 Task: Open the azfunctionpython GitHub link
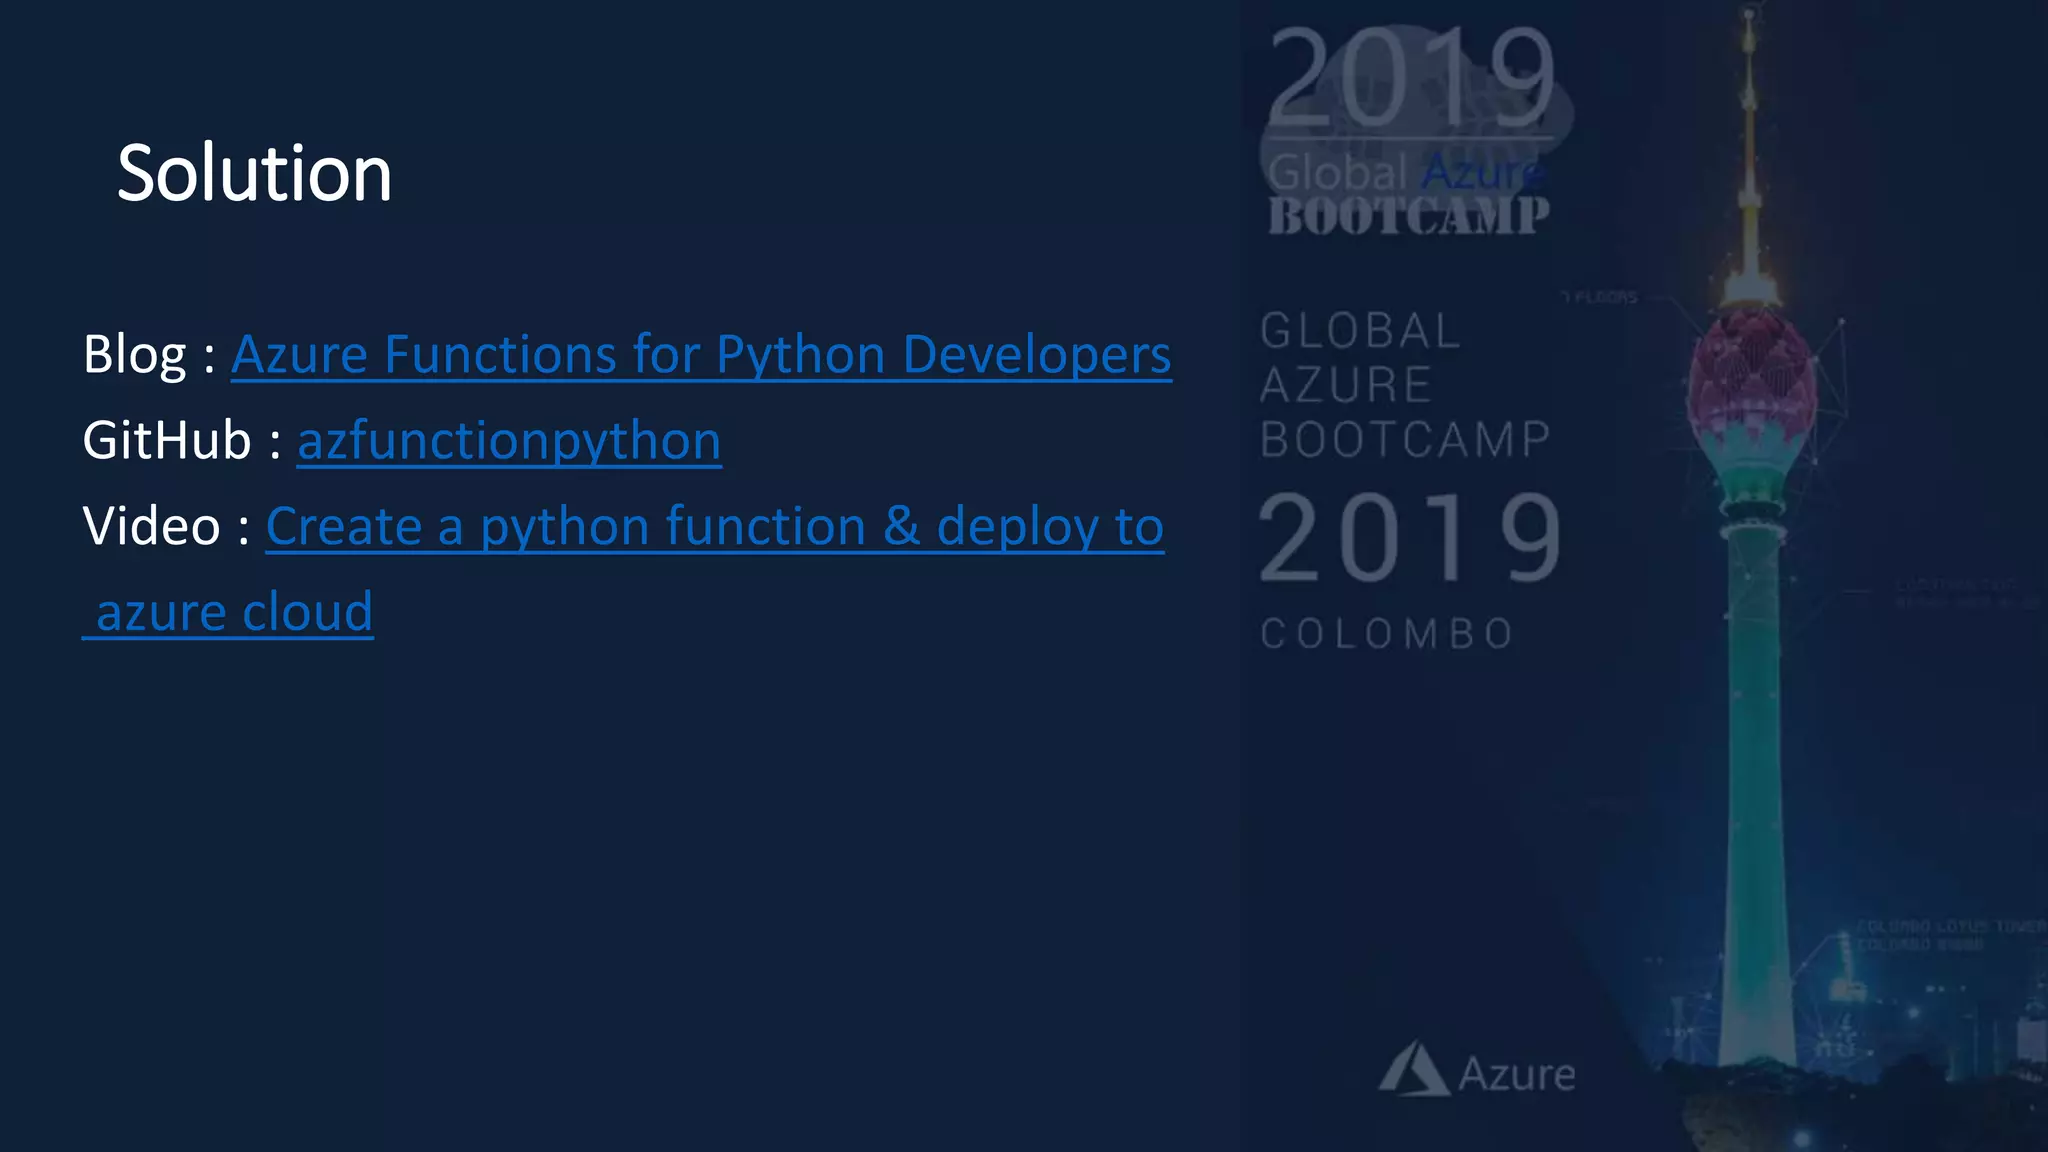tap(509, 441)
